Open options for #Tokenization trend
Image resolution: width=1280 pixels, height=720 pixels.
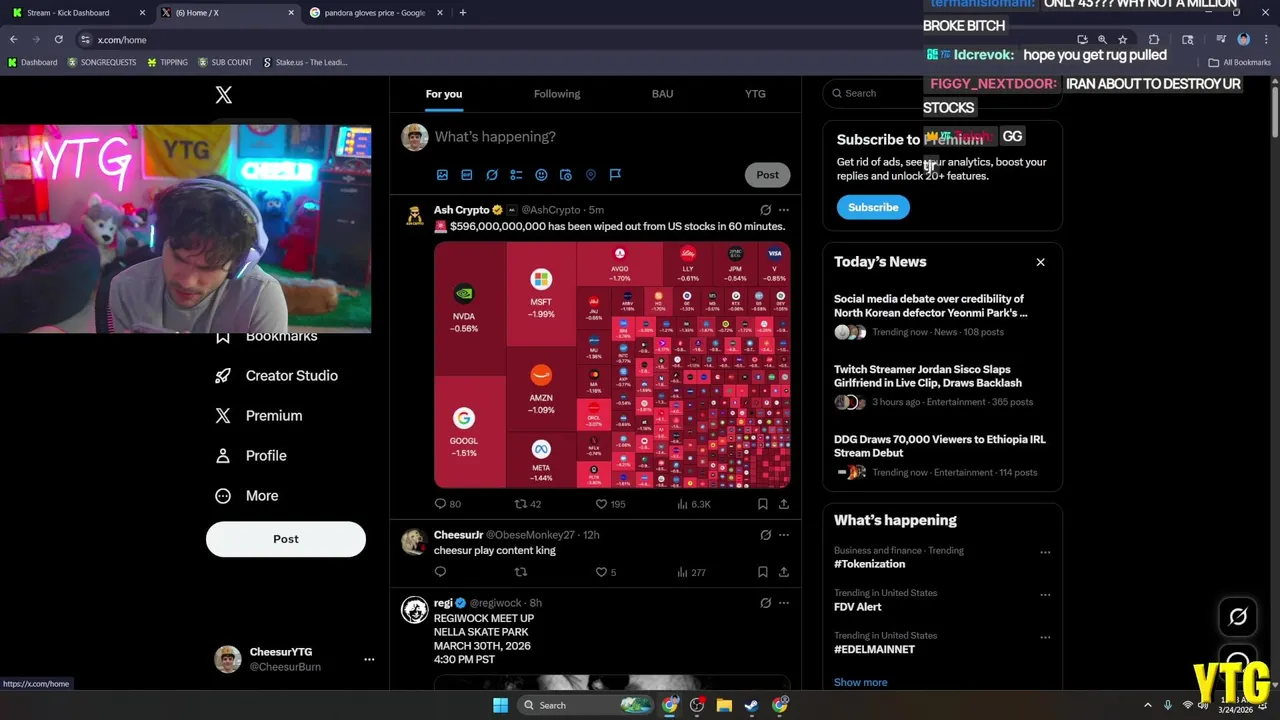point(1045,552)
